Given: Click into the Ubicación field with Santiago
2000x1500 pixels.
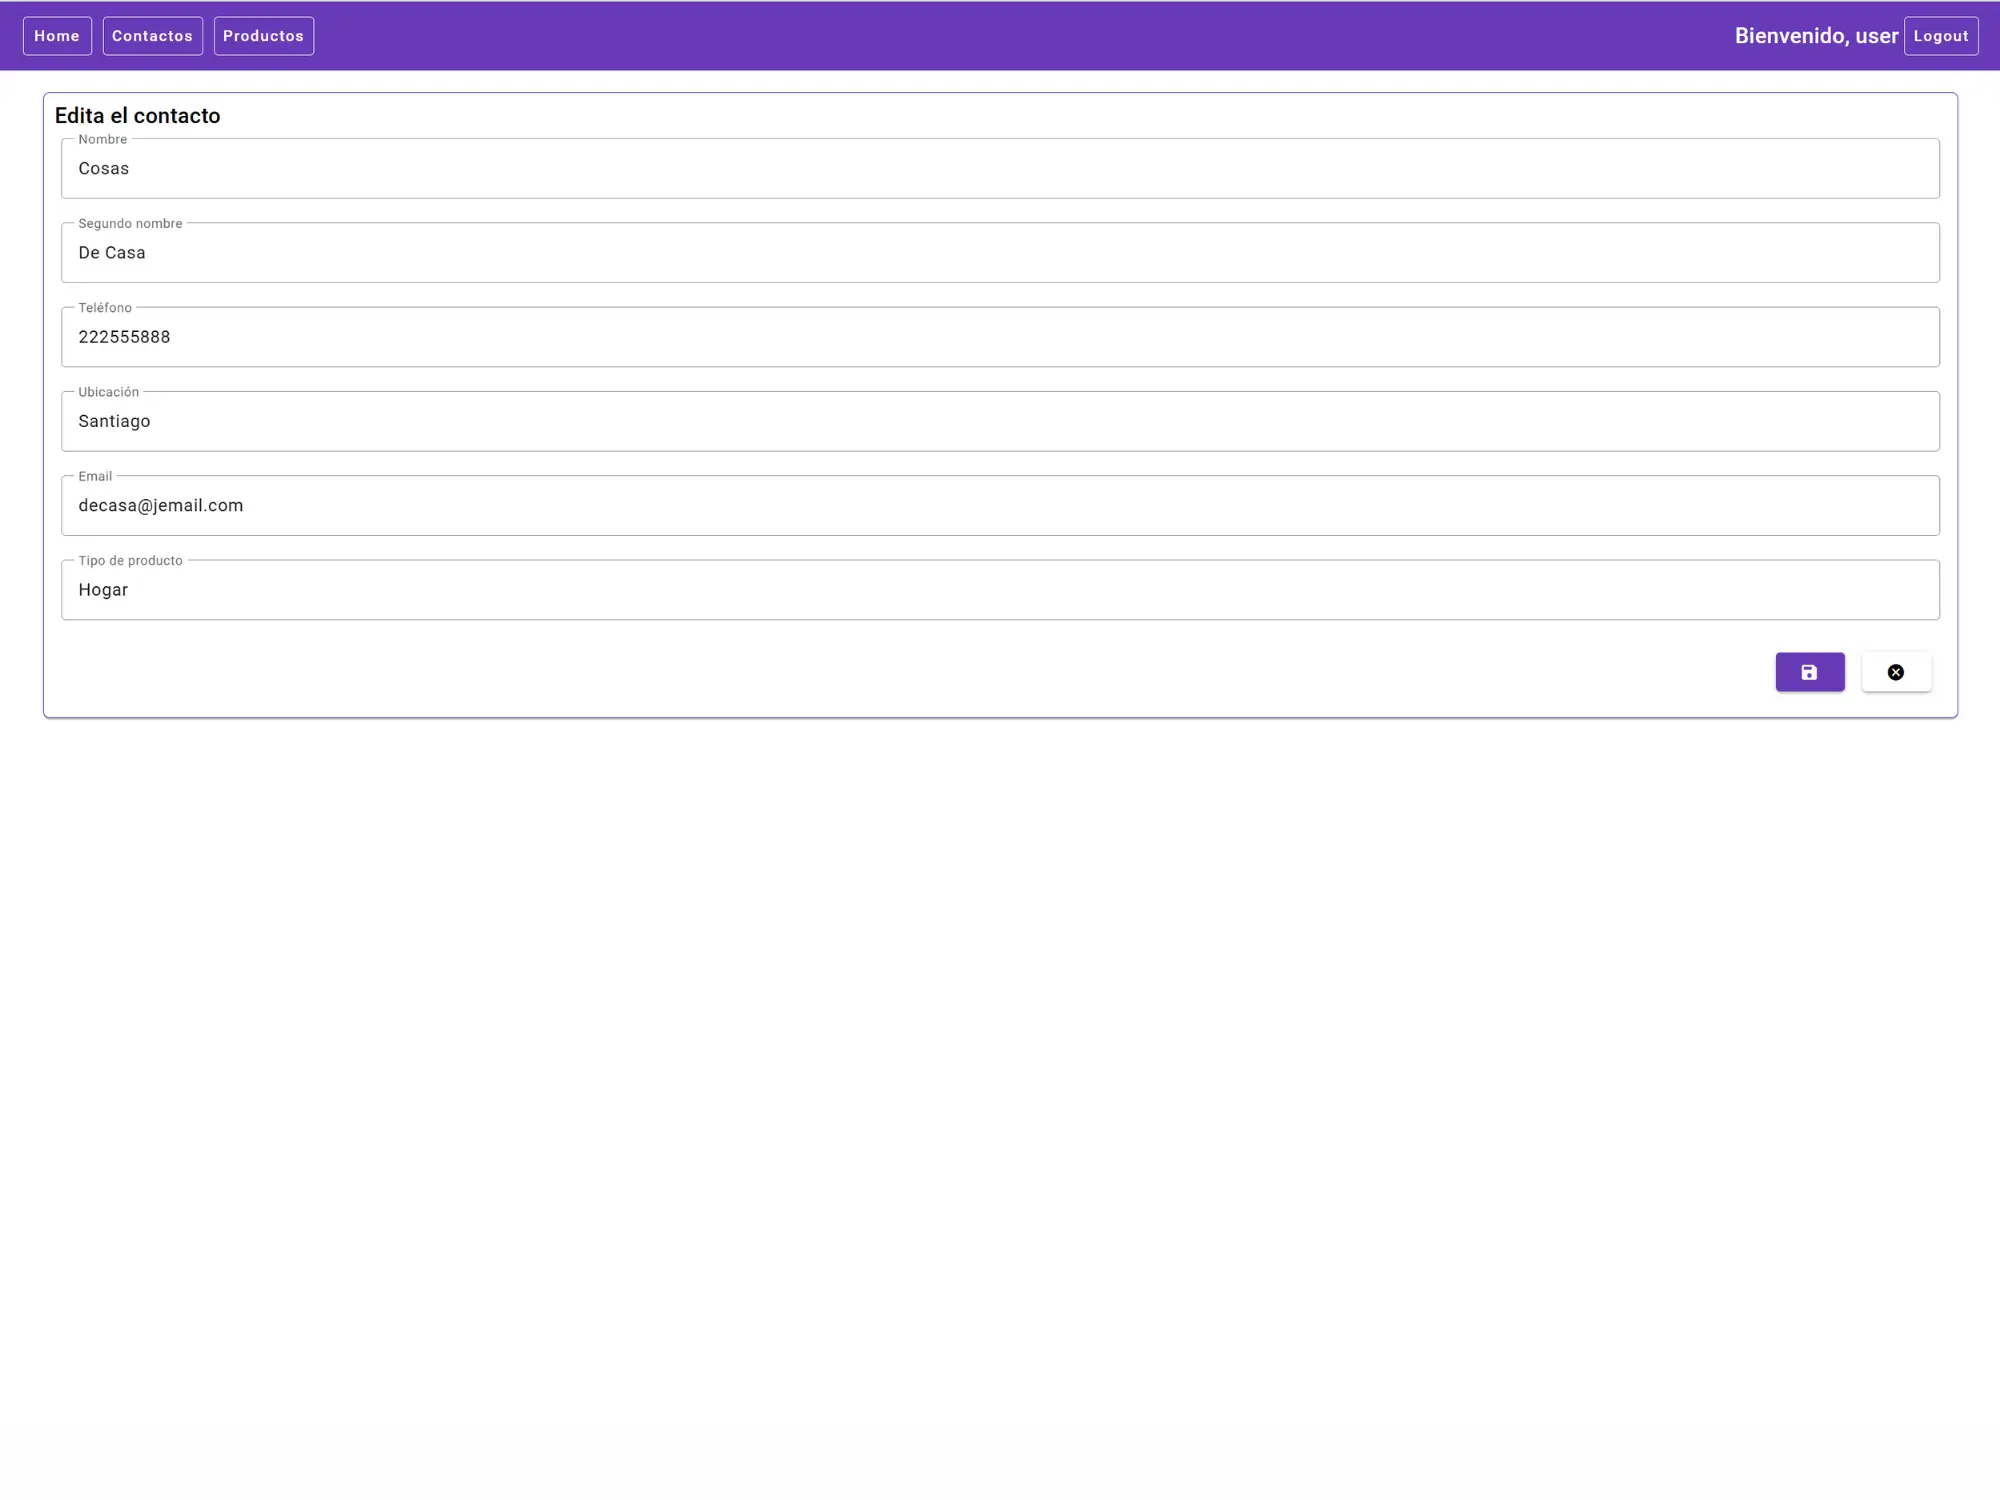Looking at the screenshot, I should tap(1000, 421).
